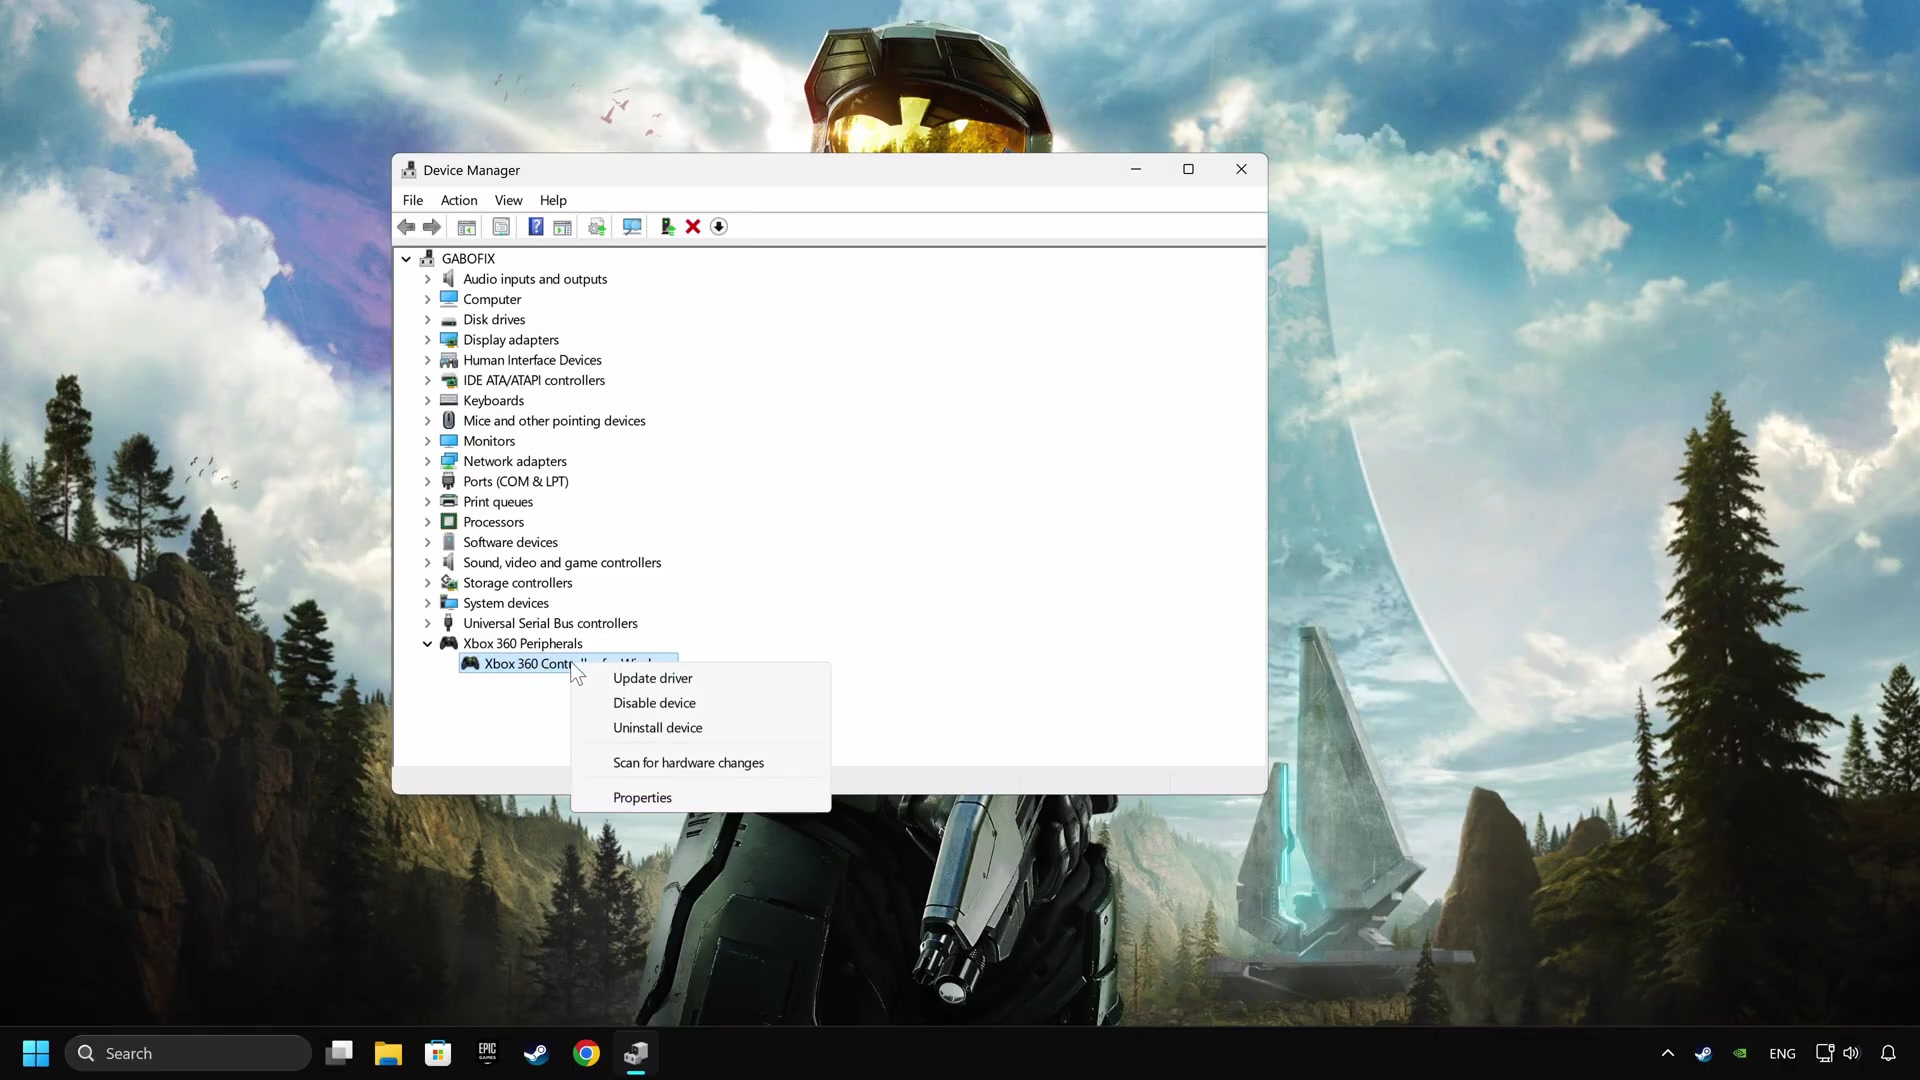This screenshot has height=1080, width=1920.
Task: Select Uninstall device in context menu
Action: coord(657,728)
